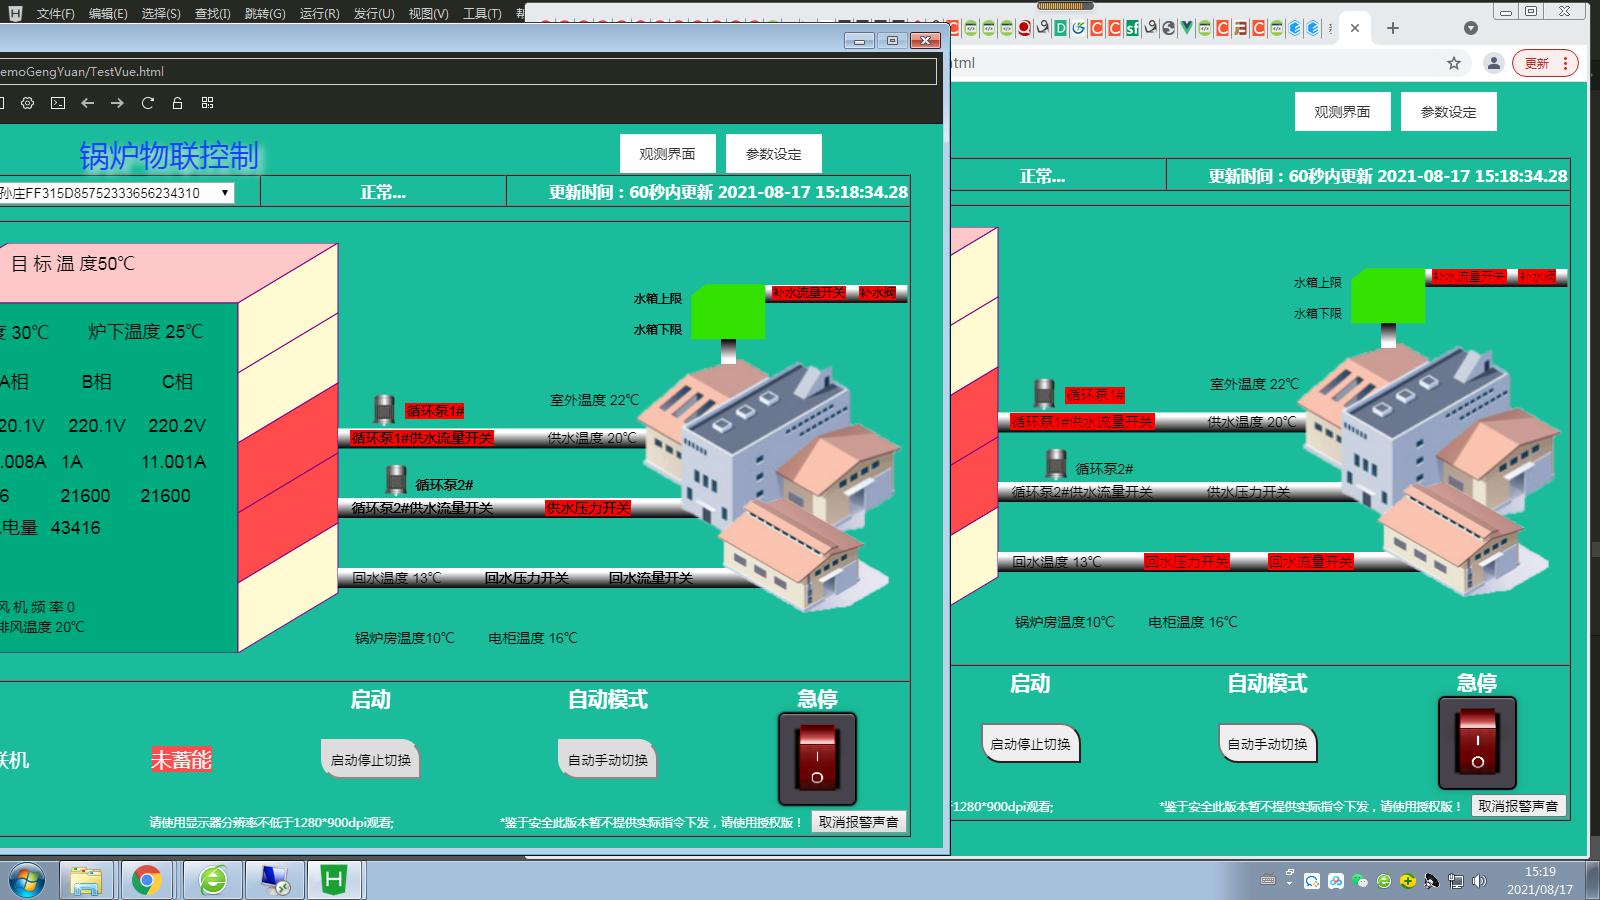Screen dimensions: 1600x900
Task: Toggle the 急停 rocker switch in Chrome window
Action: pos(1477,743)
